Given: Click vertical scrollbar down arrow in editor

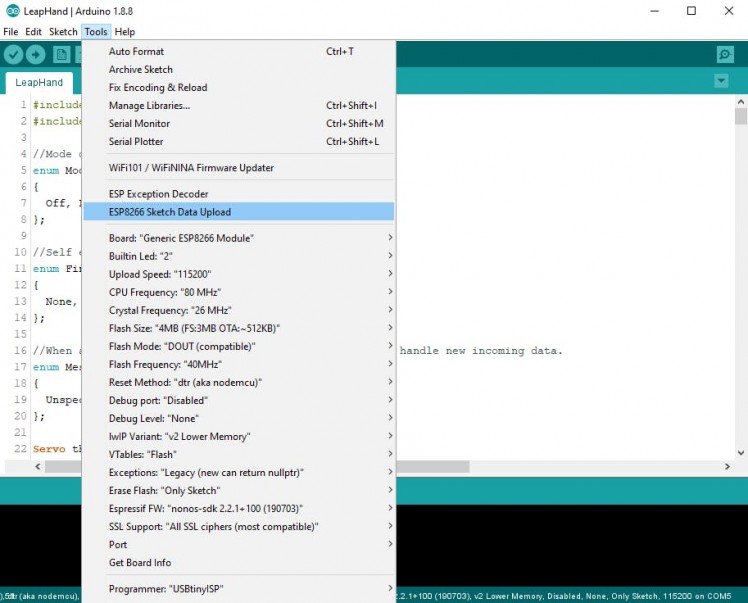Looking at the screenshot, I should [x=740, y=453].
